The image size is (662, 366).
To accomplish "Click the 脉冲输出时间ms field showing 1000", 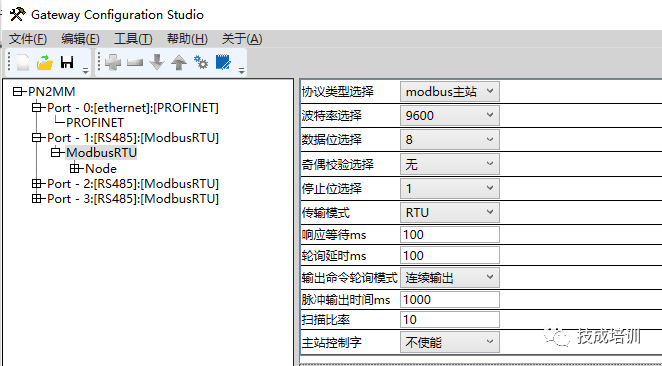I will (x=450, y=299).
